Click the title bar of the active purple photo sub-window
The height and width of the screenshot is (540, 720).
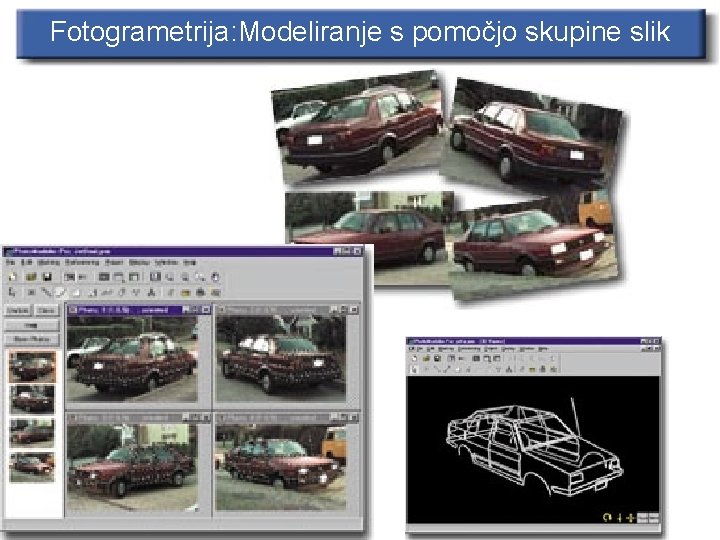tap(139, 310)
